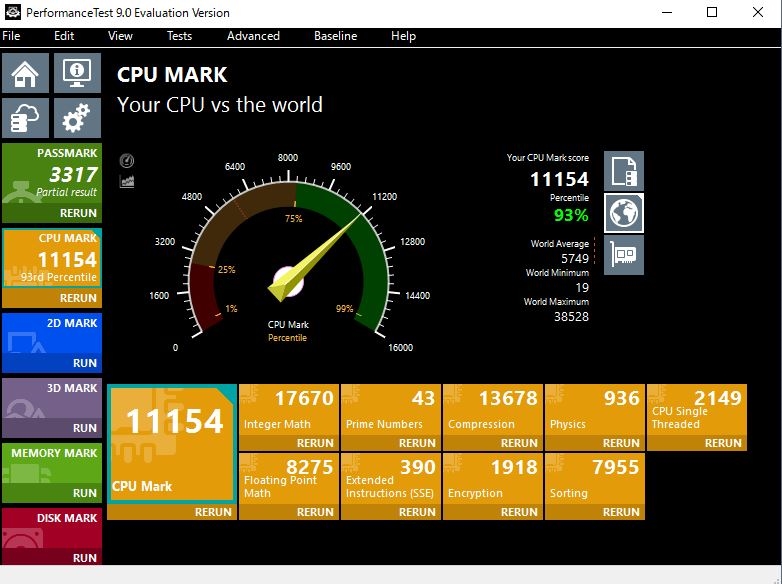Rerun the Physics test
Image resolution: width=782 pixels, height=584 pixels.
pyautogui.click(x=595, y=443)
